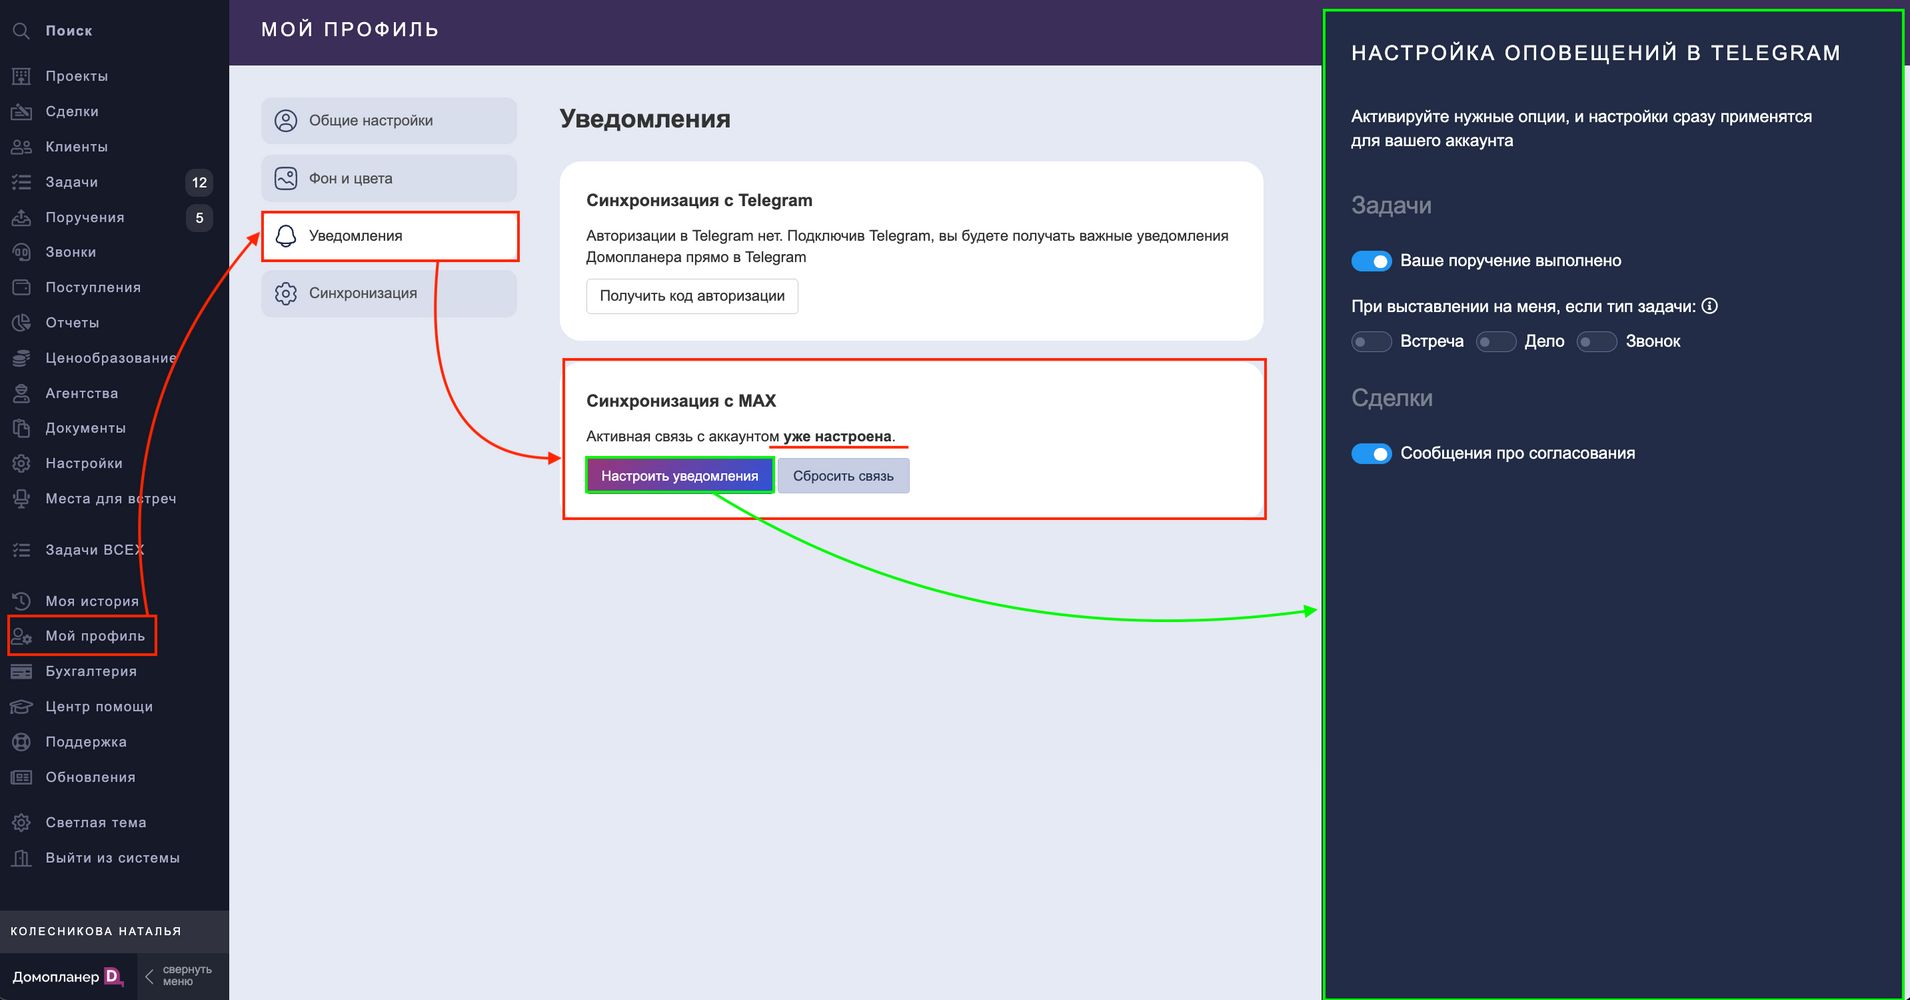The image size is (1910, 1000).
Task: Click the user name Колесникова Наталья
Action: (x=96, y=931)
